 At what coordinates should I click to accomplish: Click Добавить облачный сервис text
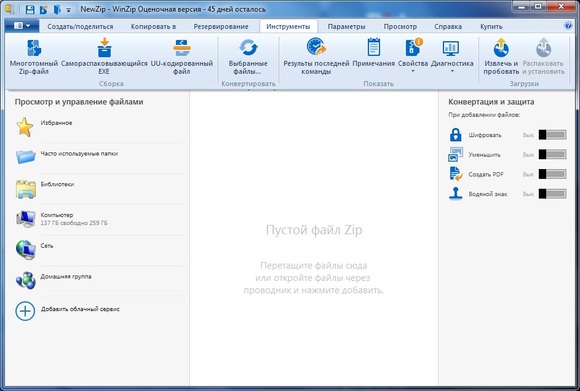click(80, 309)
